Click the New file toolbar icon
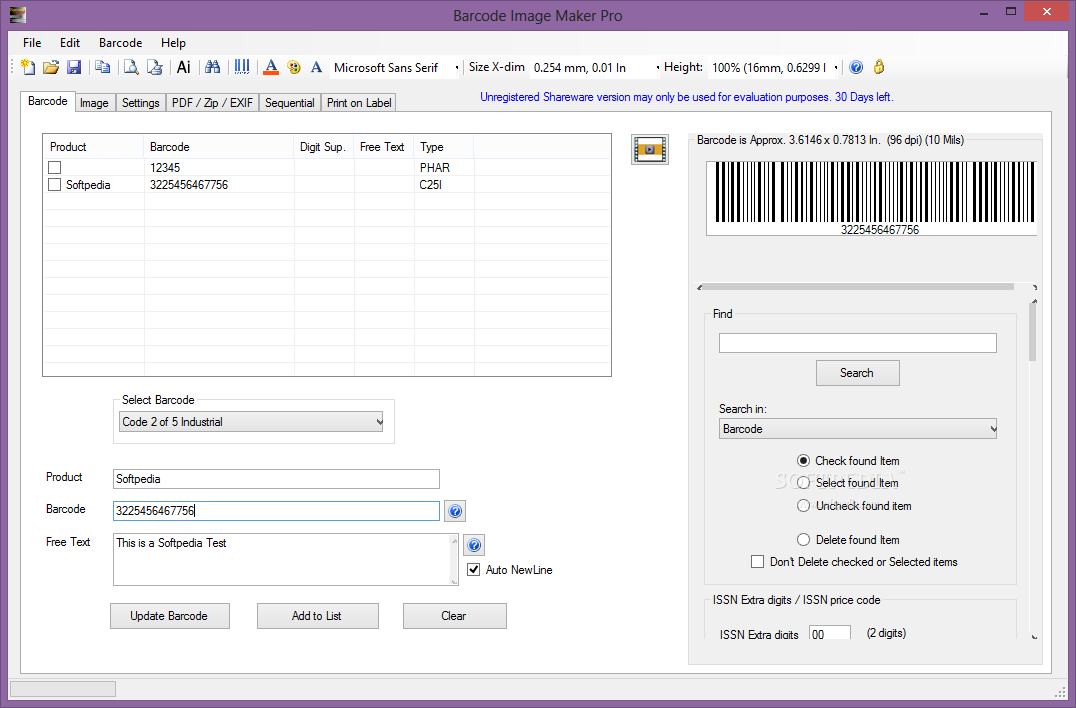 28,67
